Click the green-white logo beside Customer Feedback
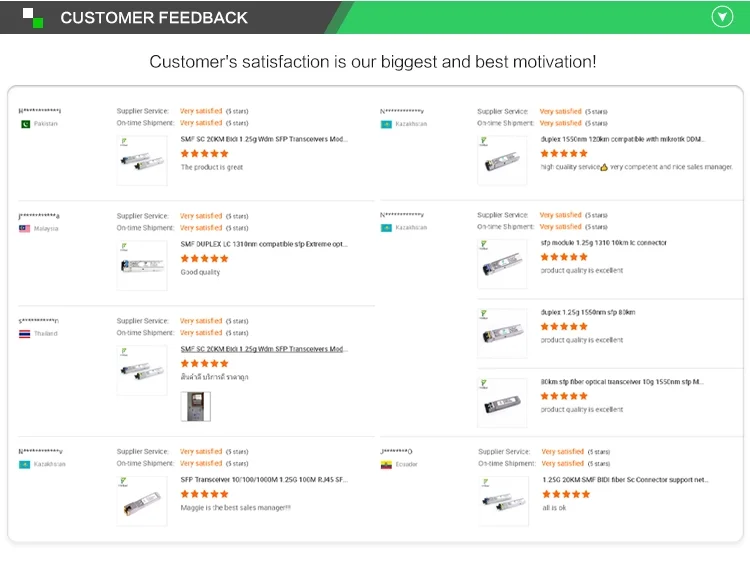 (x=34, y=17)
